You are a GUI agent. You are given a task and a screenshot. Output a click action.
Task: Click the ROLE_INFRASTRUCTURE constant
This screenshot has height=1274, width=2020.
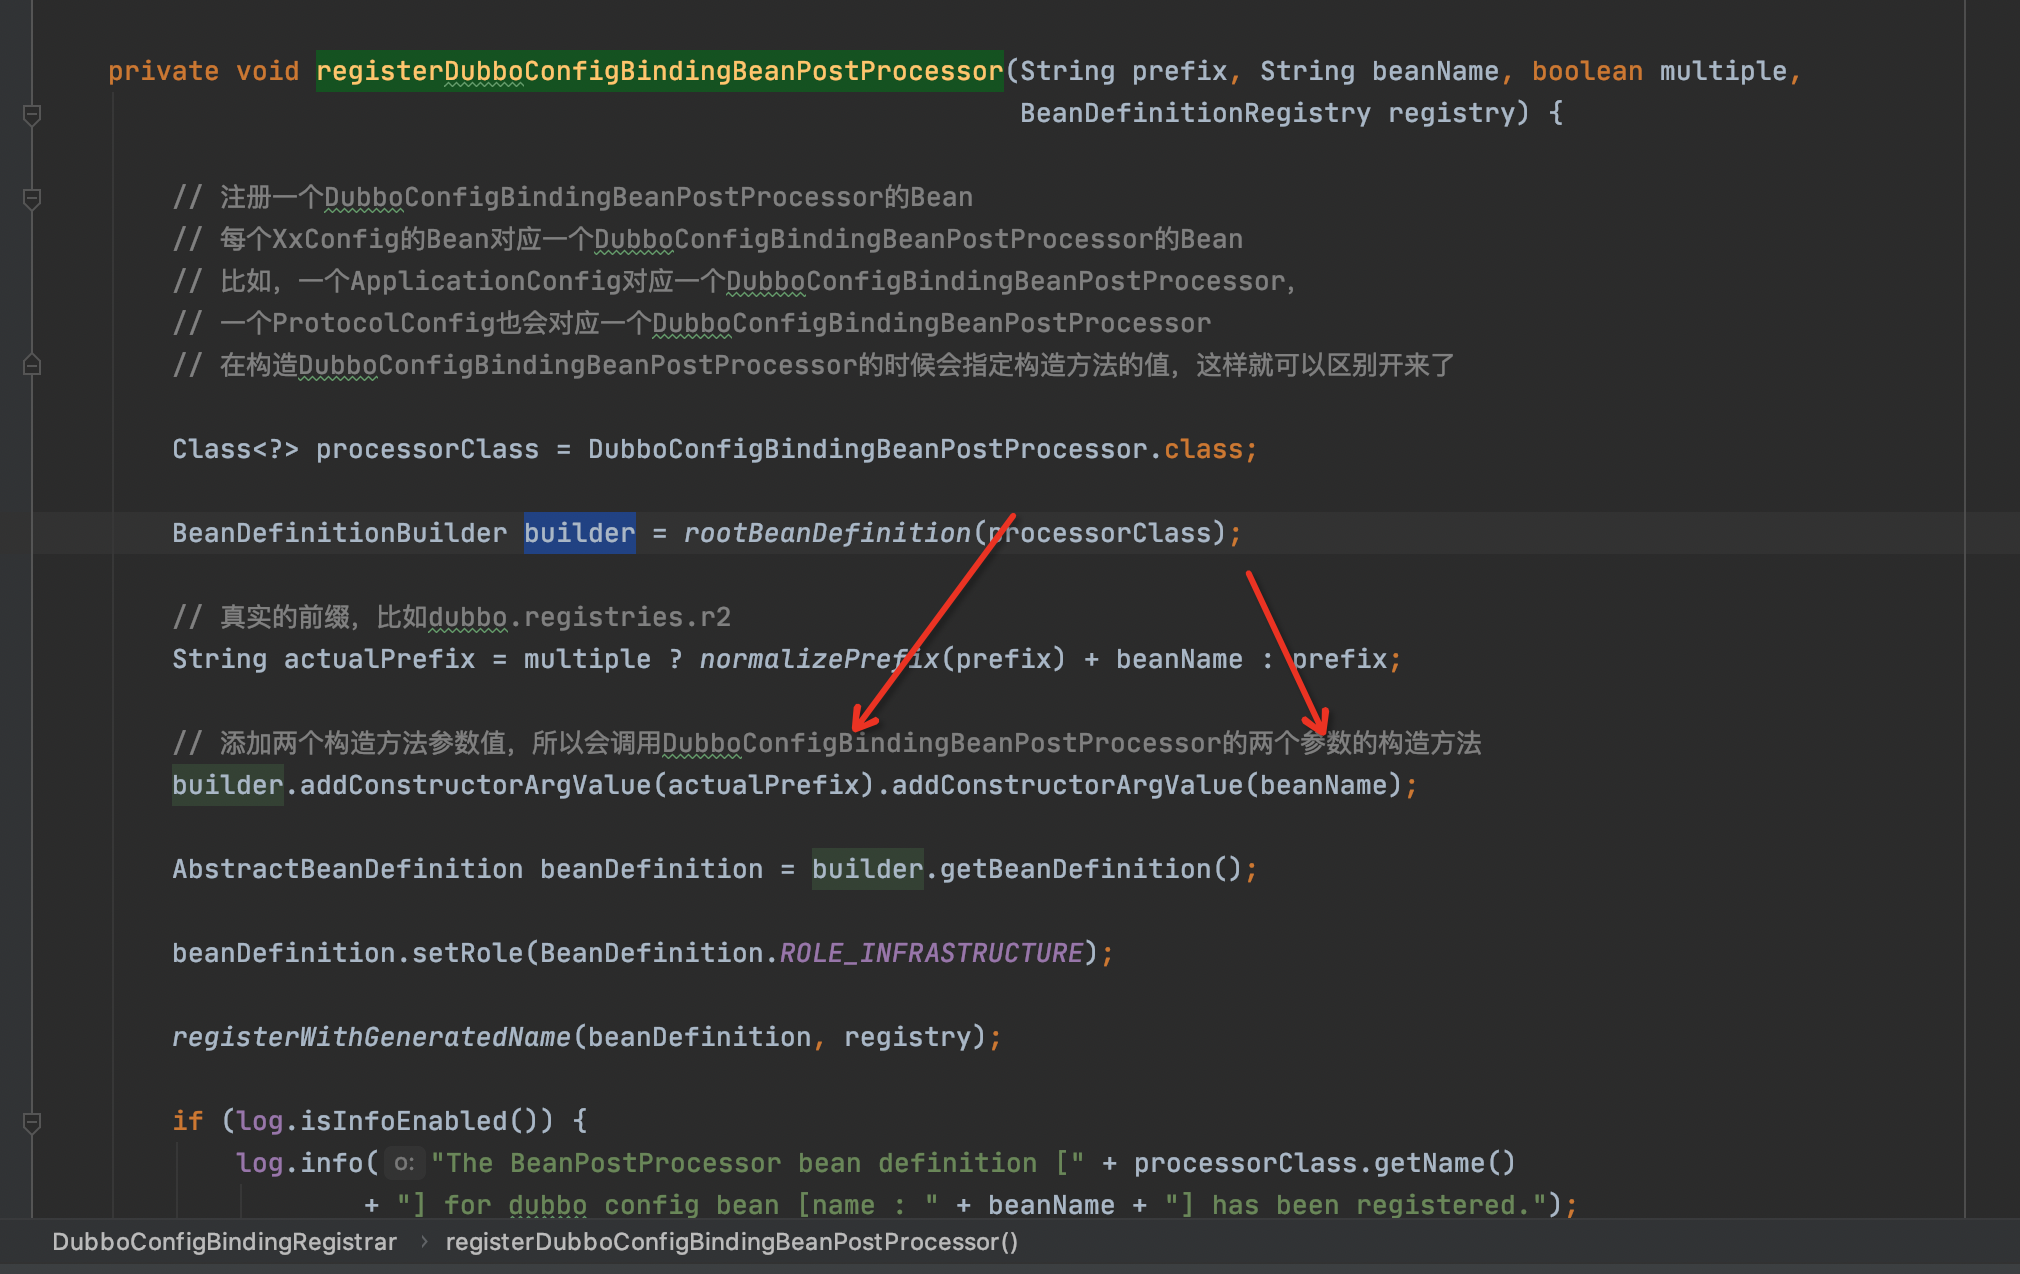coord(931,953)
